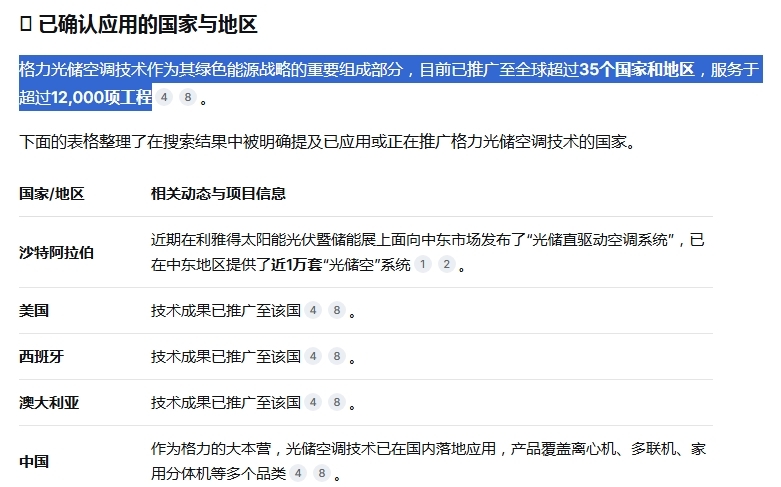Image resolution: width=781 pixels, height=487 pixels.
Task: Click the sentence starting 下面的表格整理了
Action: pos(328,142)
